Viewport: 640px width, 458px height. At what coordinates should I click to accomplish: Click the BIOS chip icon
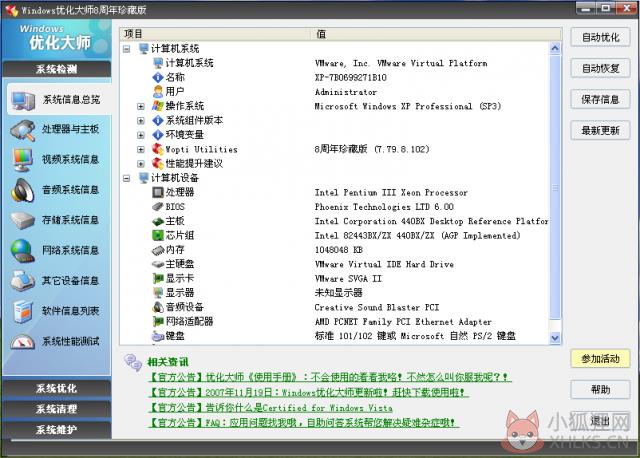(x=158, y=207)
